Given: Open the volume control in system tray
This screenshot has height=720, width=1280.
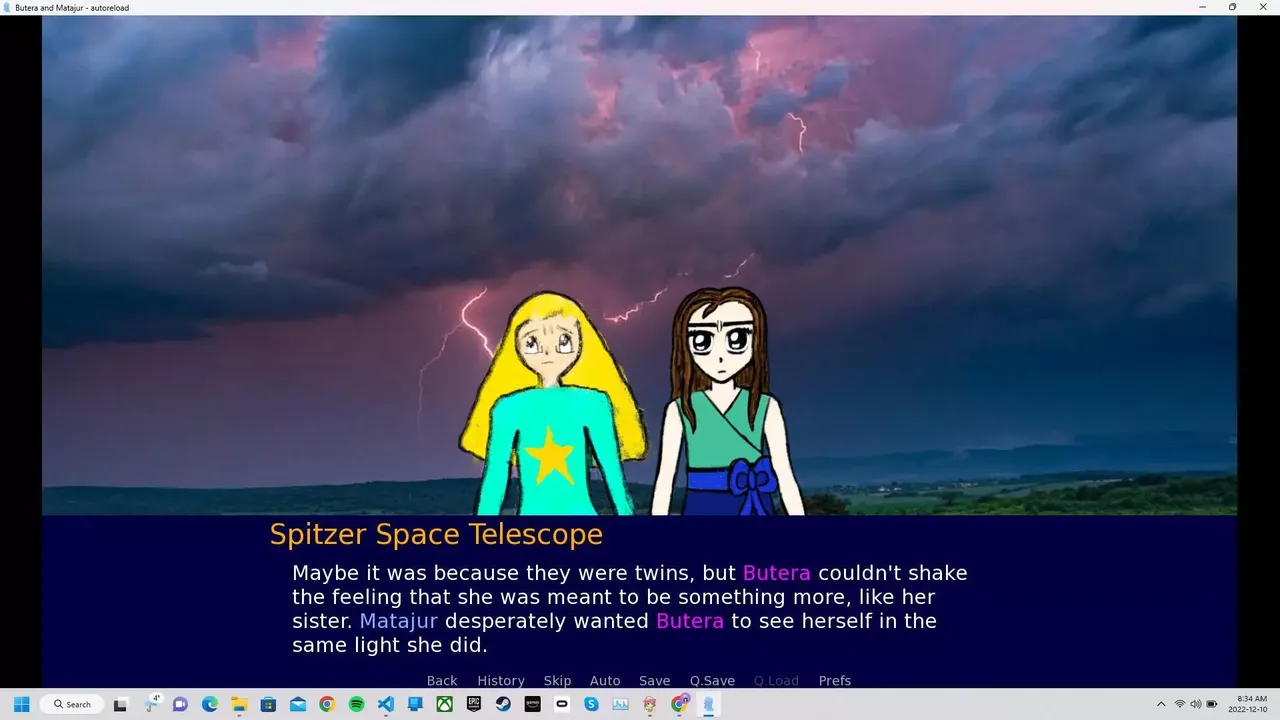Looking at the screenshot, I should click(1196, 704).
